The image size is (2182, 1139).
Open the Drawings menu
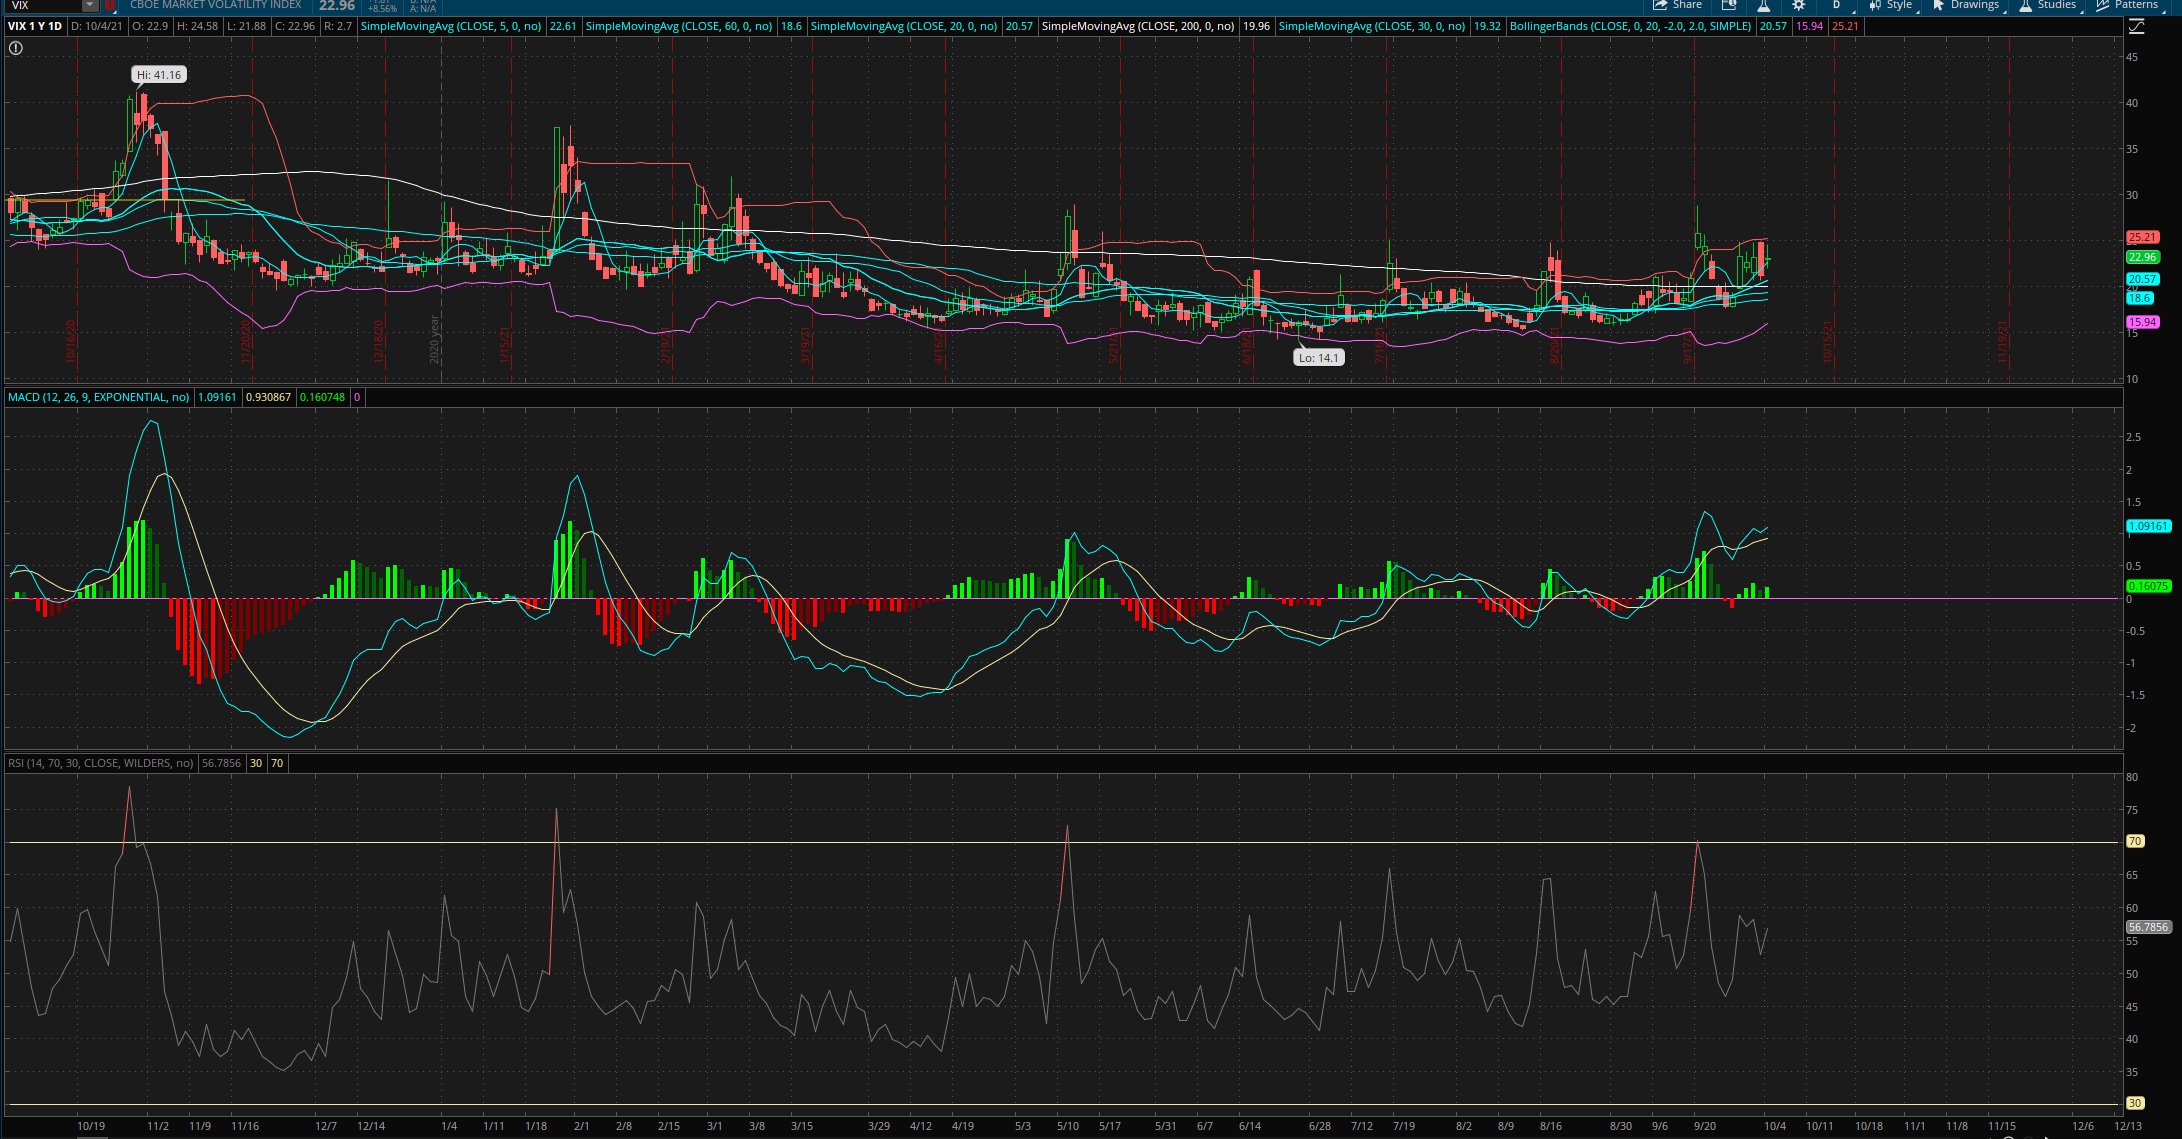pyautogui.click(x=1966, y=5)
